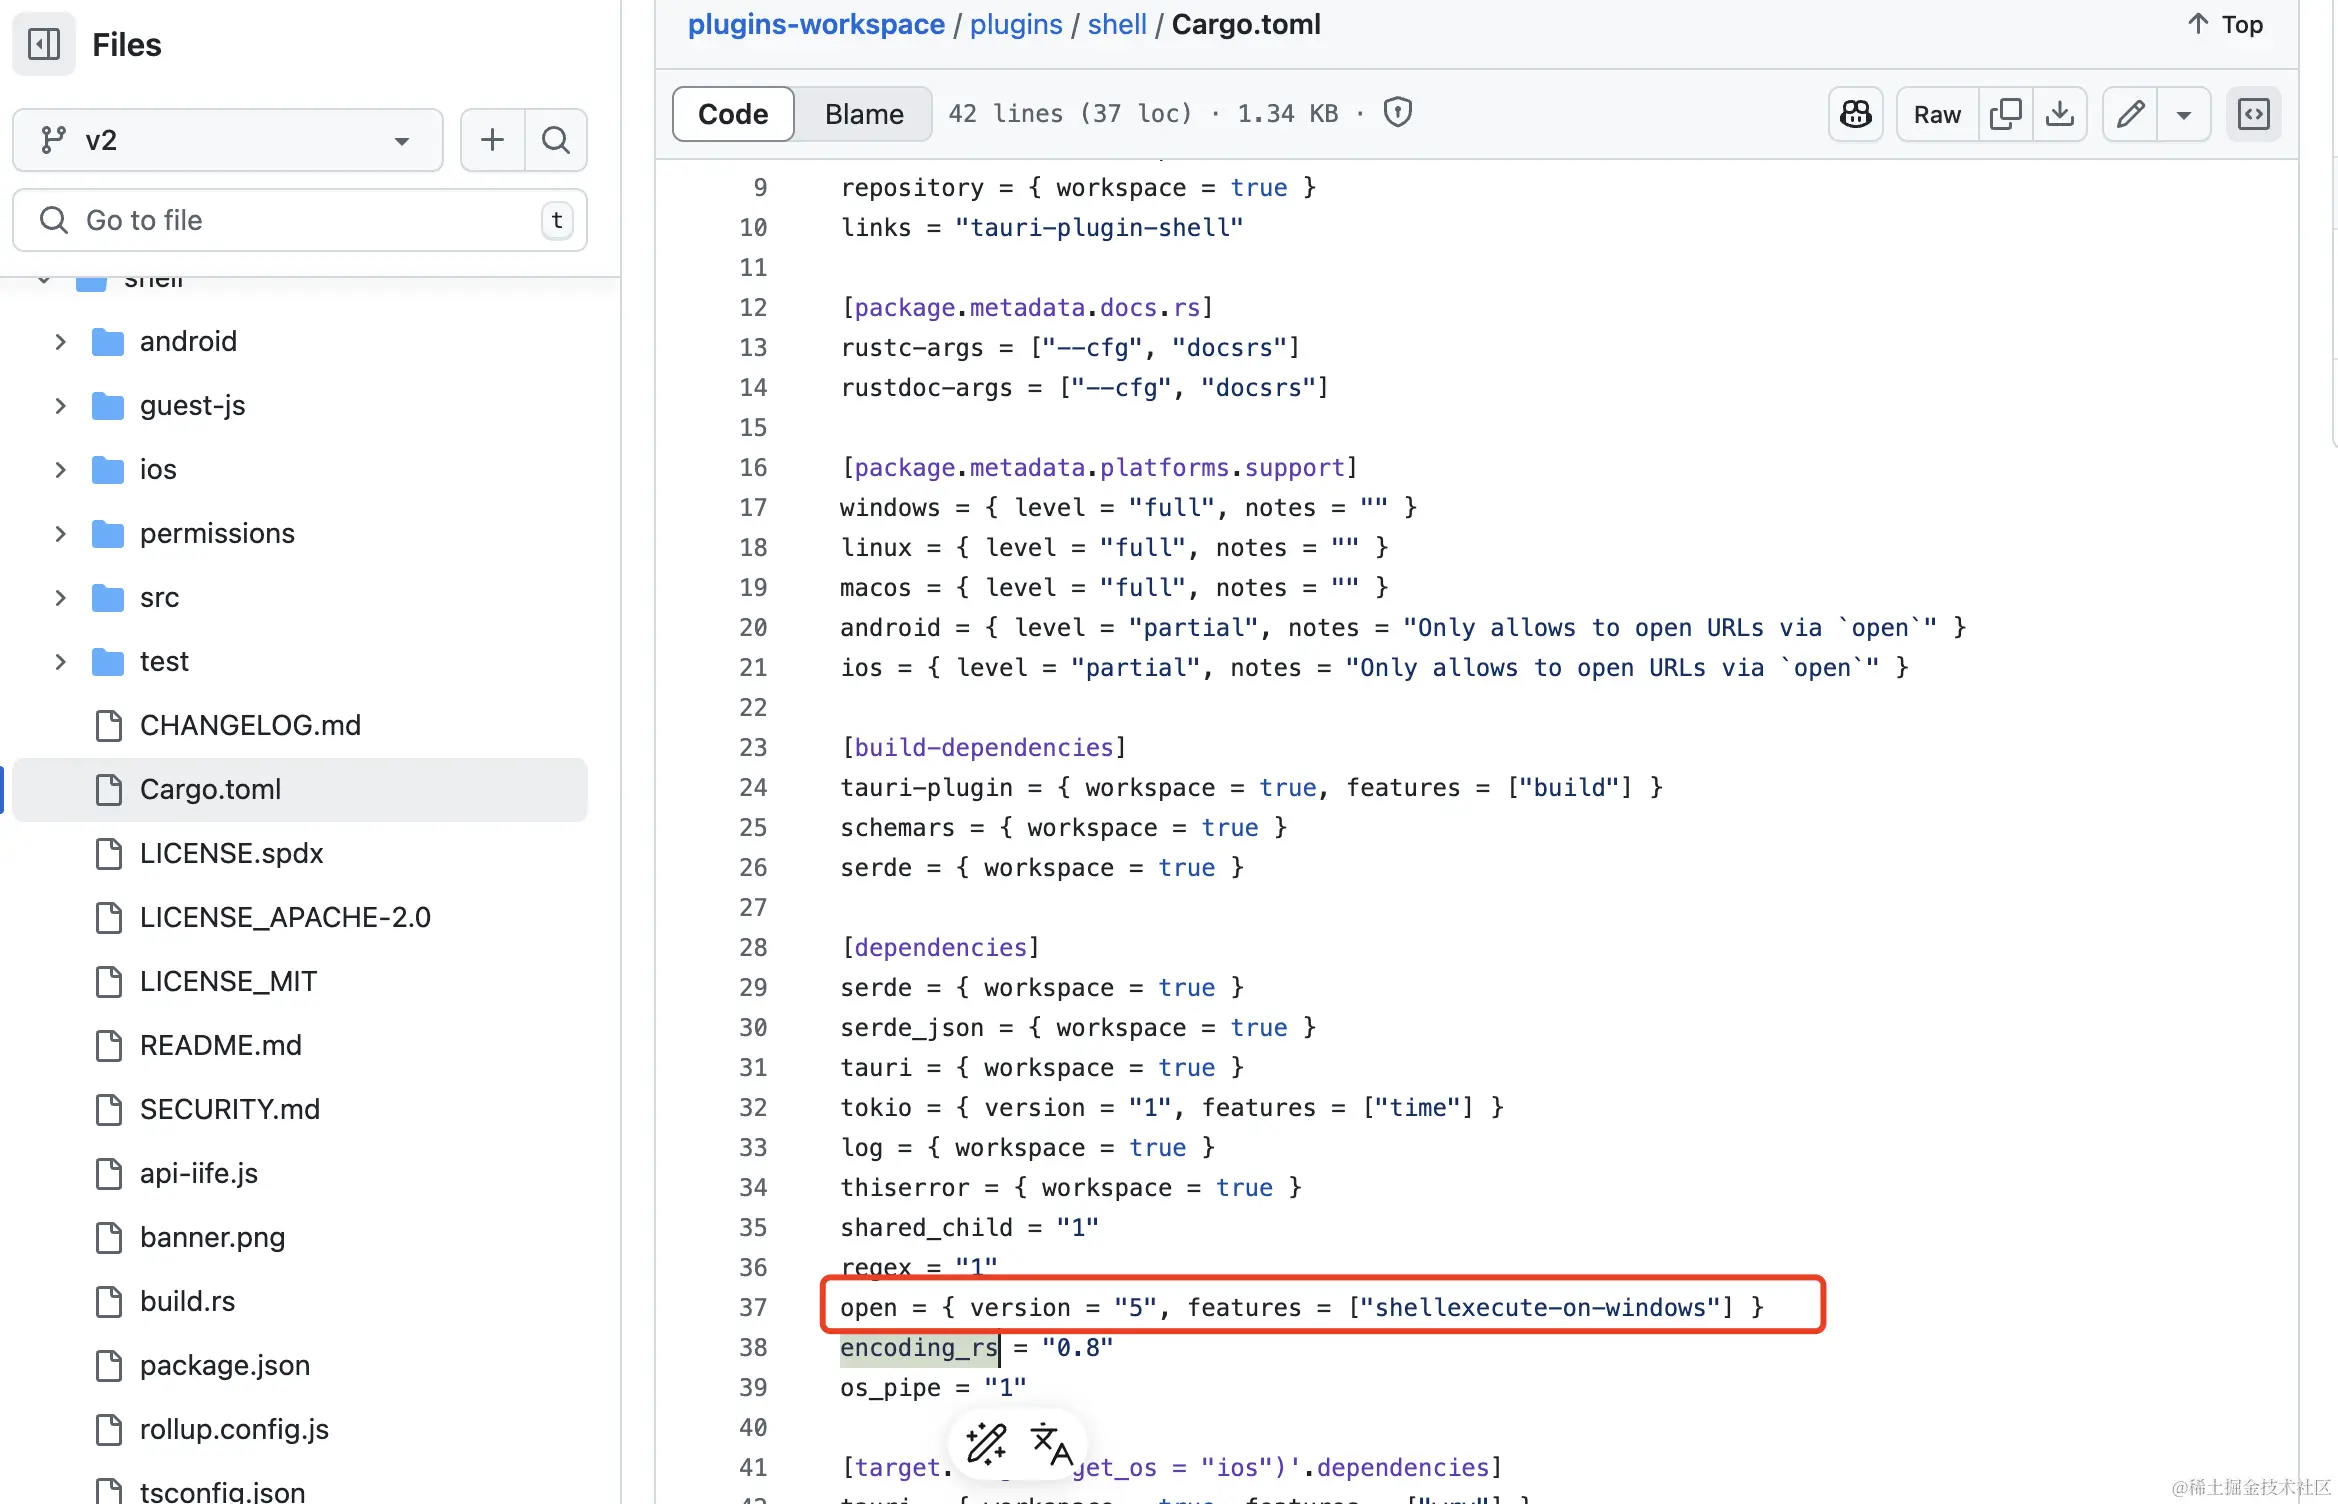This screenshot has height=1504, width=2338.
Task: Open the symbols panel icon
Action: [x=2253, y=114]
